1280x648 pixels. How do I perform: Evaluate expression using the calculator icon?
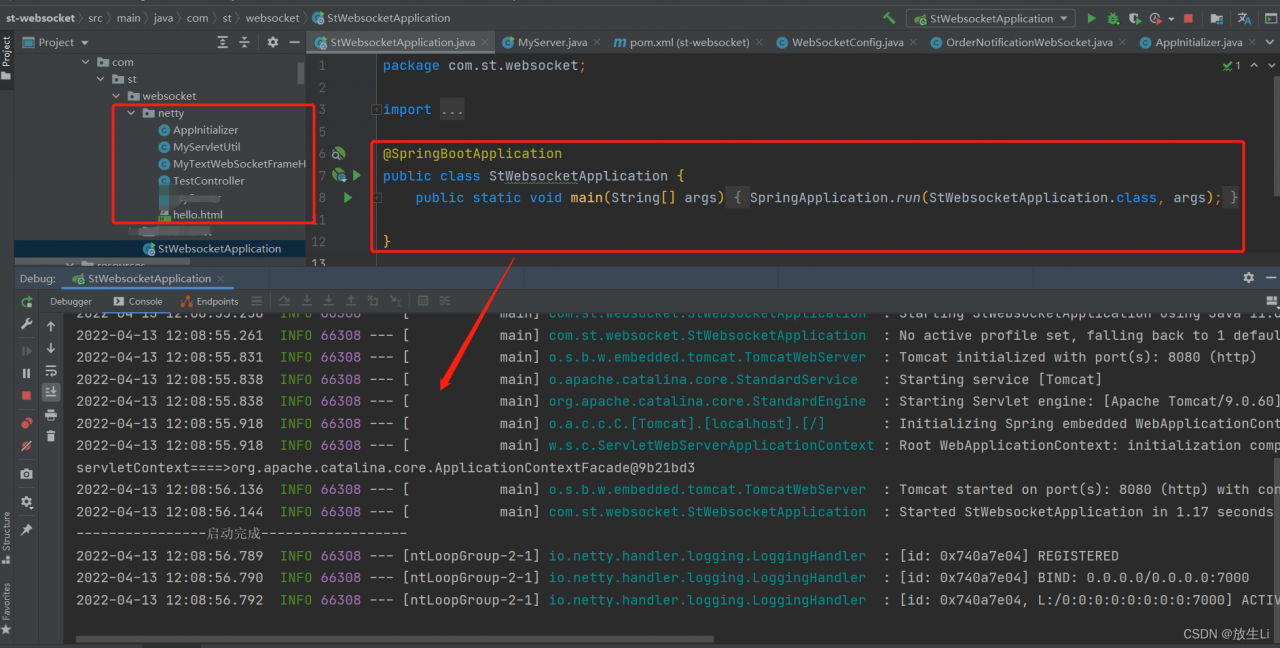pos(422,301)
